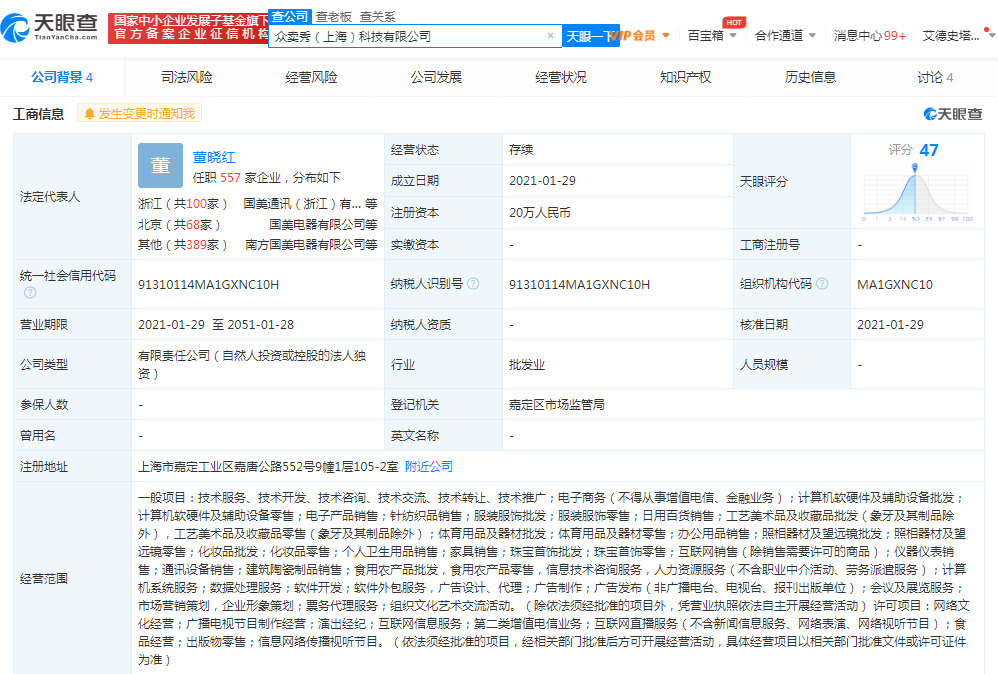Click the 工商信息 section heading
The width and height of the screenshot is (998, 674).
click(38, 114)
